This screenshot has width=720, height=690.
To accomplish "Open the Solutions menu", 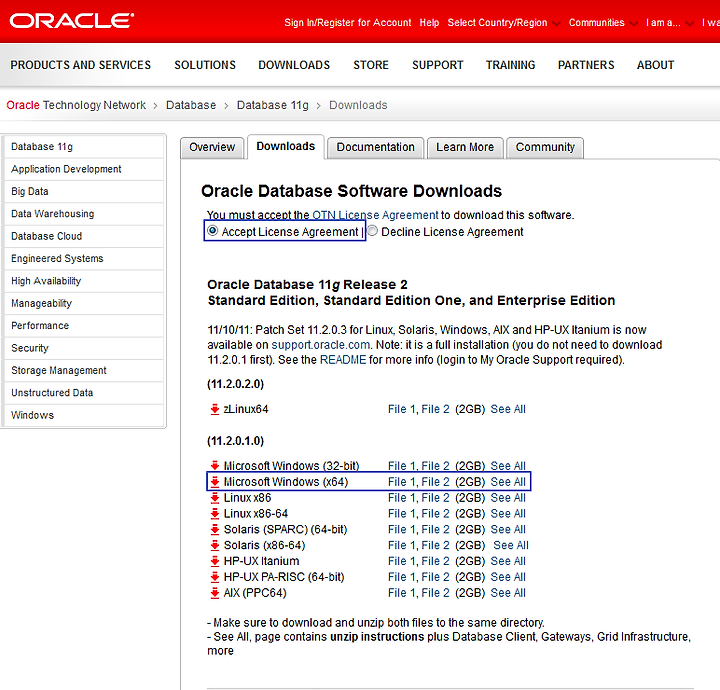I will [205, 65].
